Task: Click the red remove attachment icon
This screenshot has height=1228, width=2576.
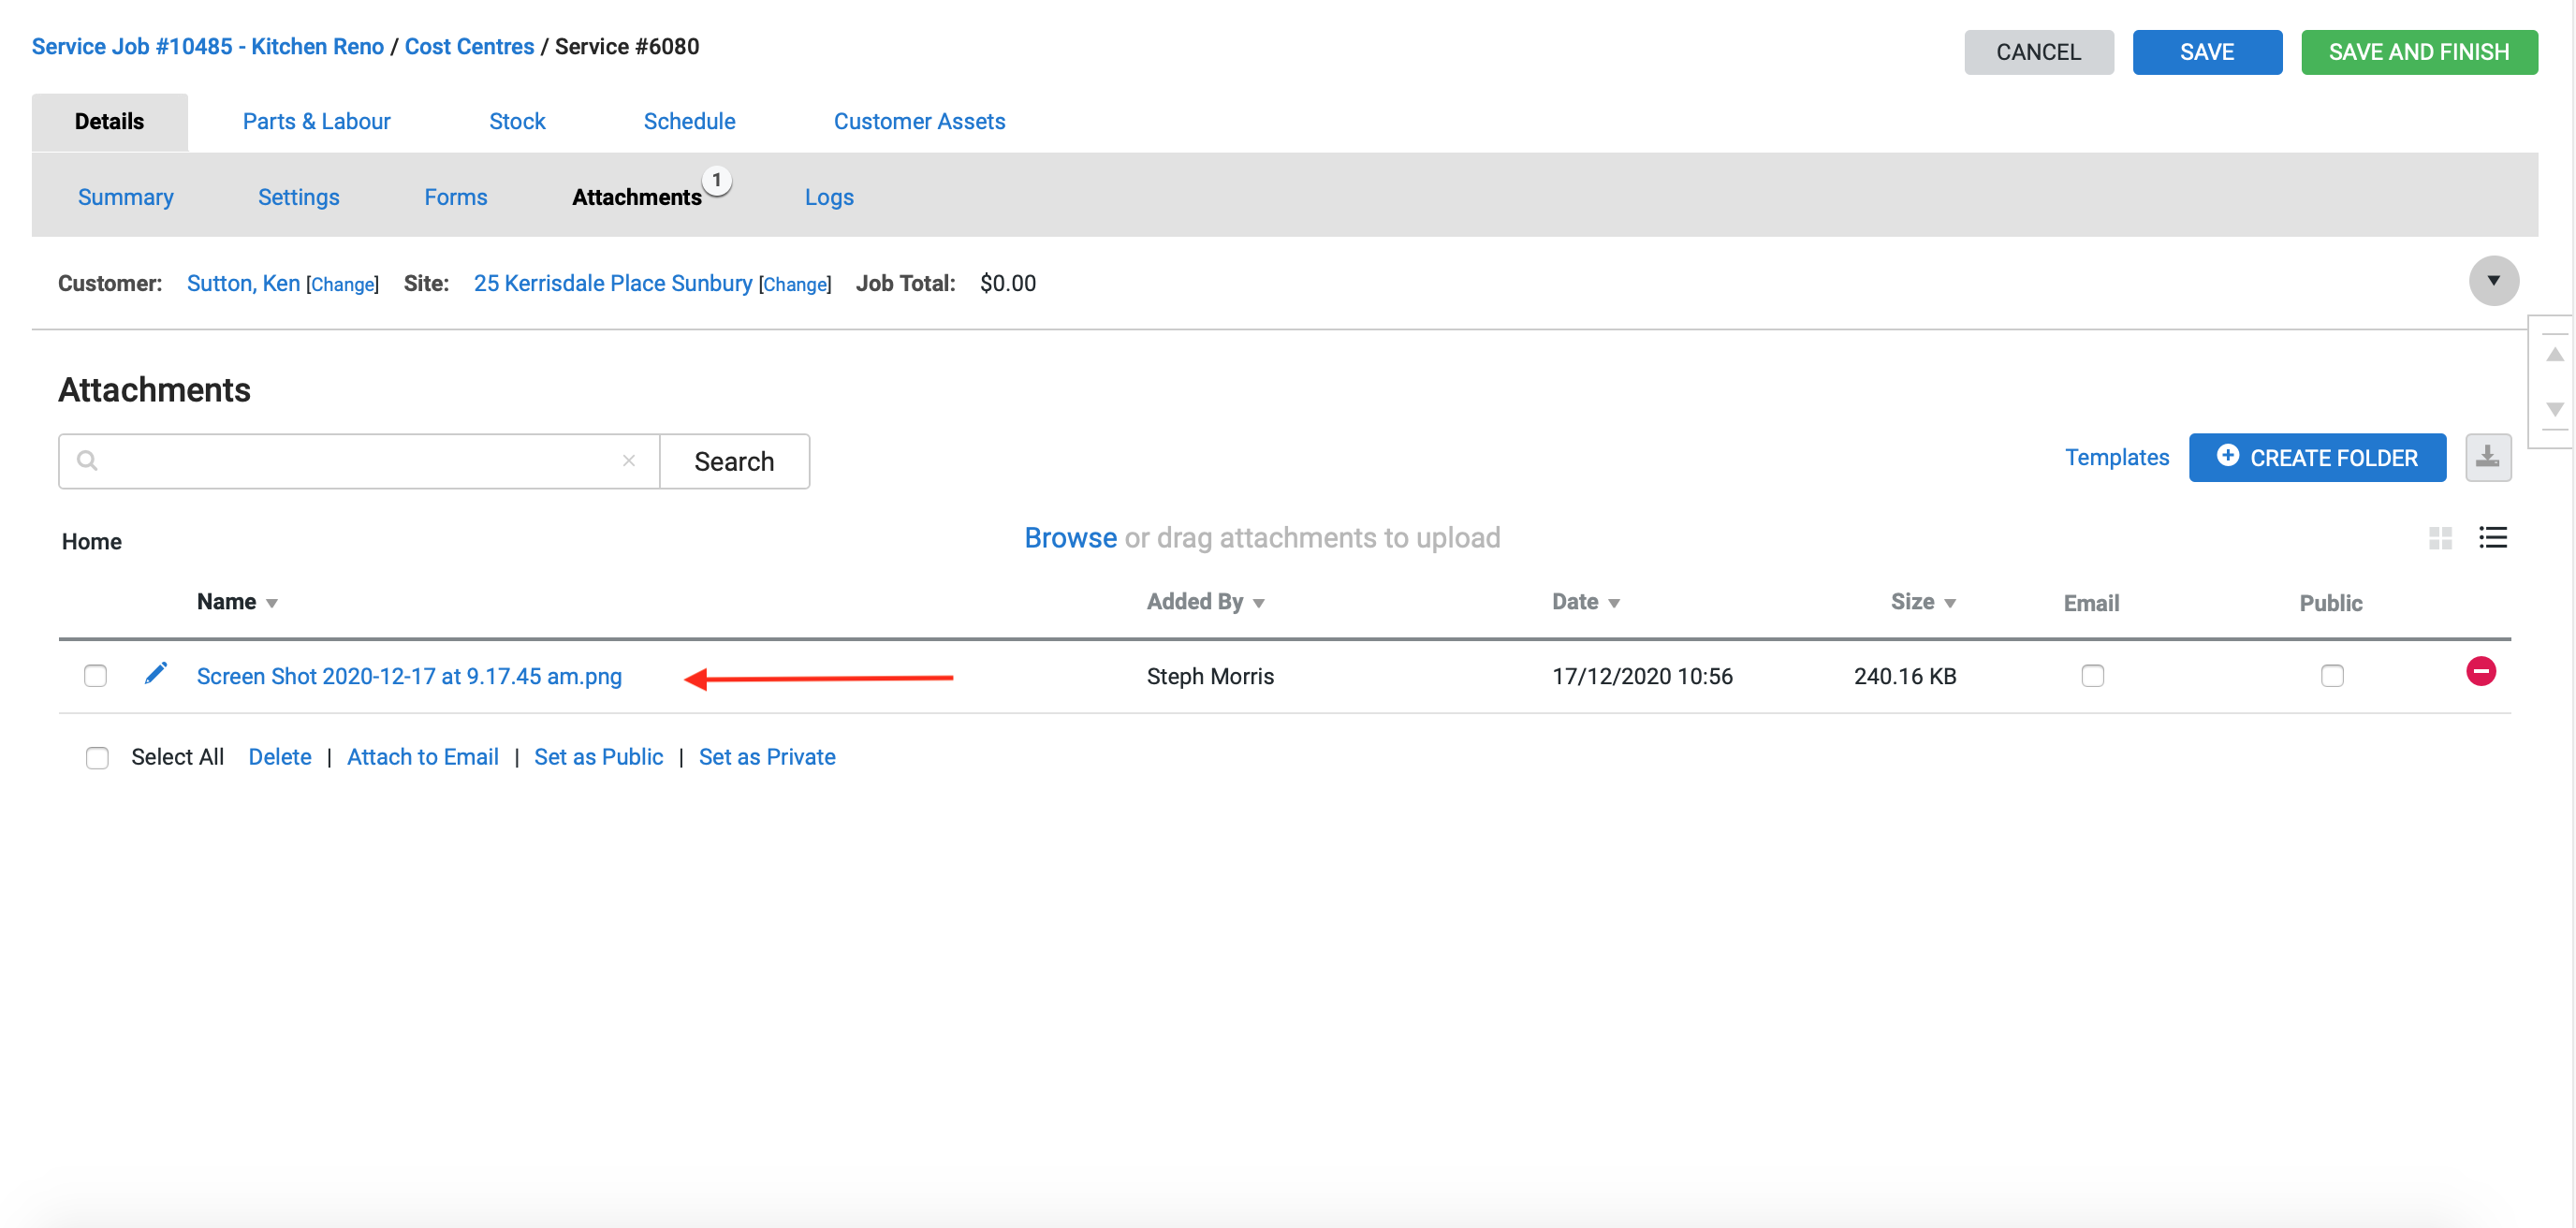Action: point(2480,671)
